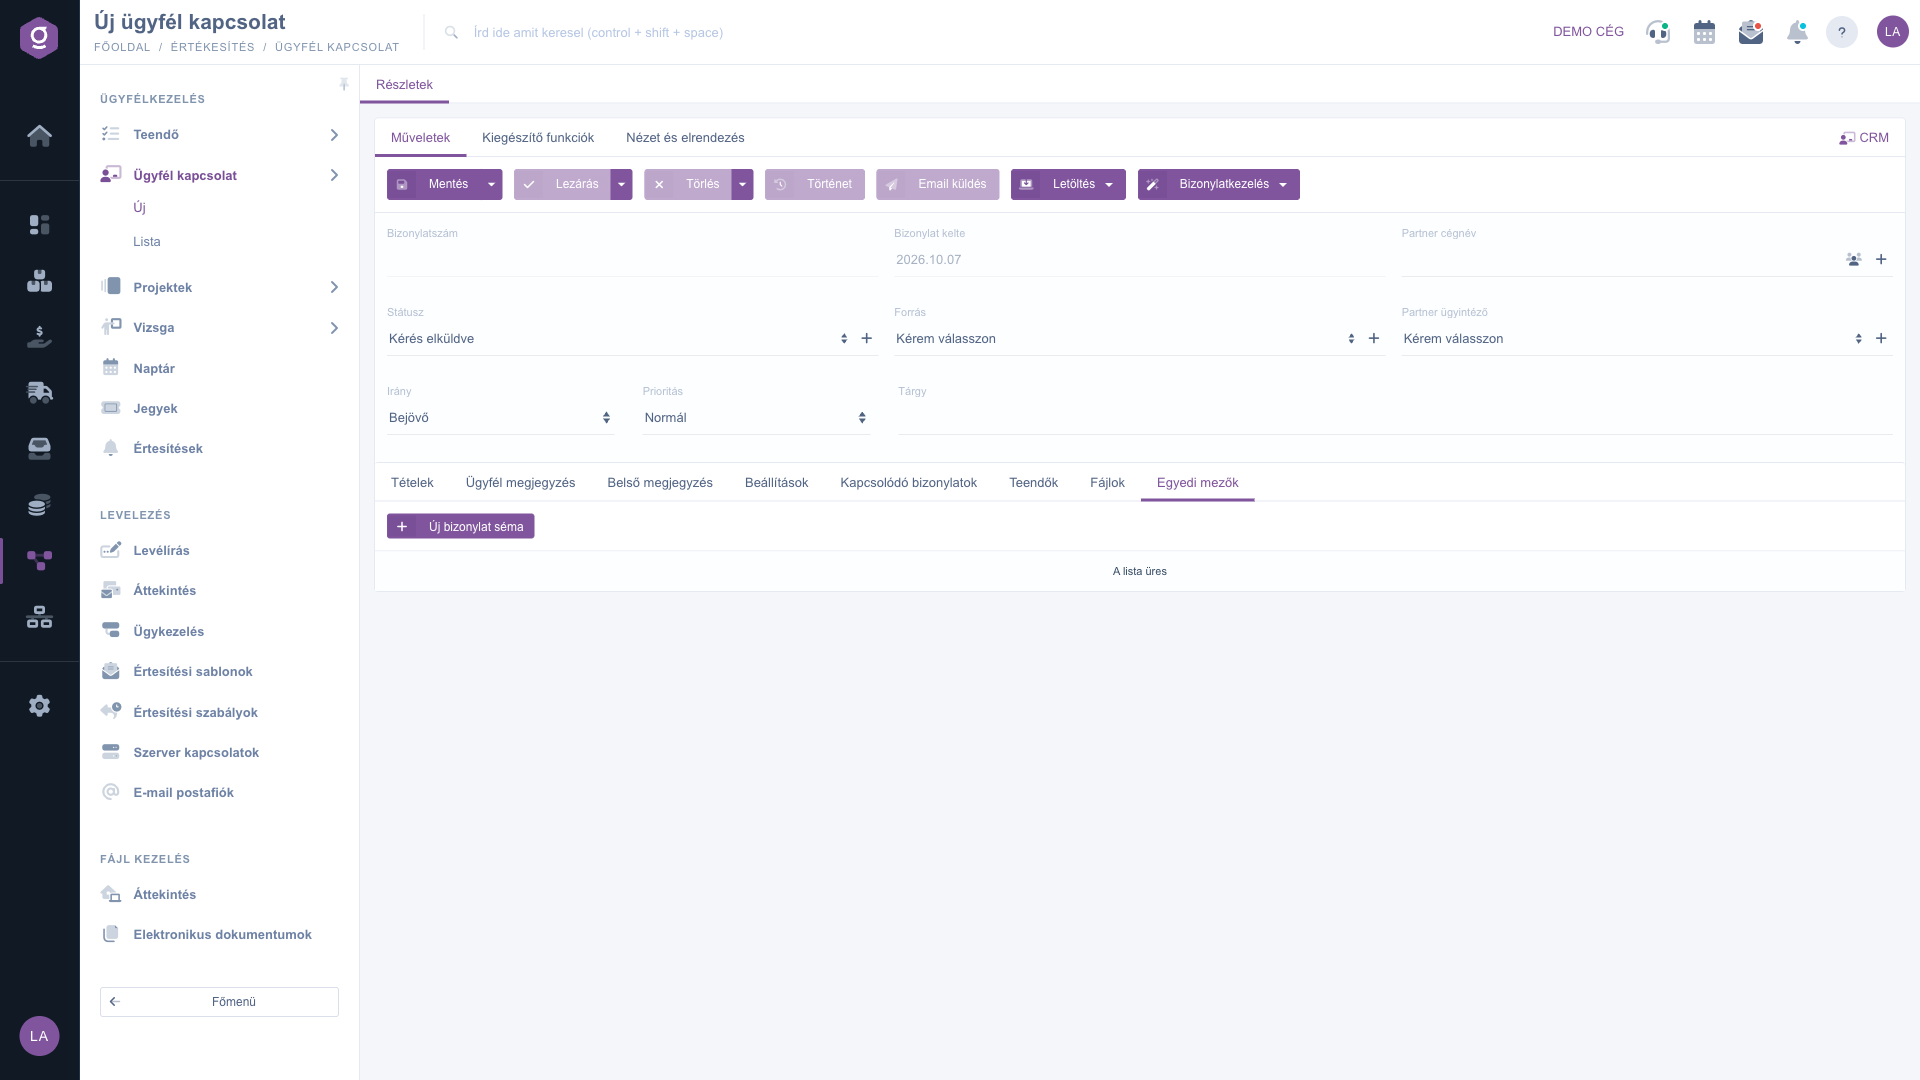Open the Tételek tab
1920x1080 pixels.
[x=412, y=482]
